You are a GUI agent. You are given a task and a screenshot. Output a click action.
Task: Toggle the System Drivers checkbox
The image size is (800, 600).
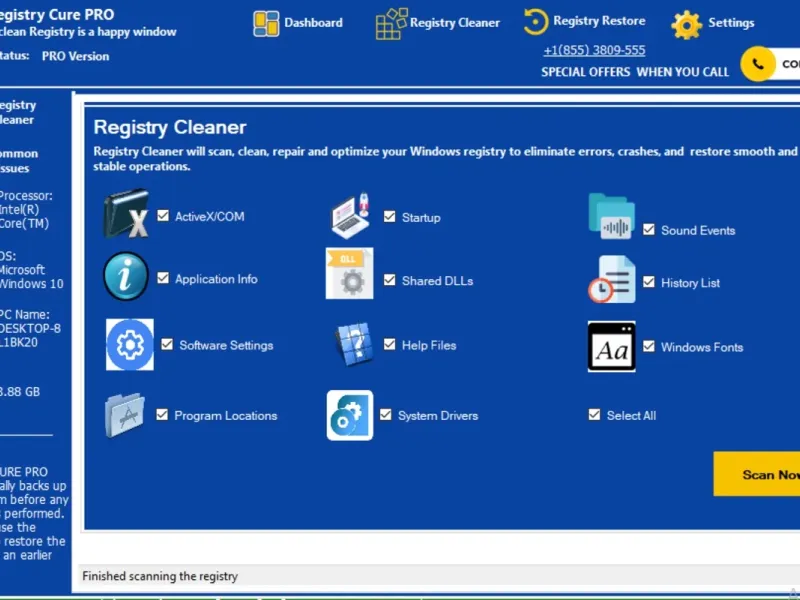386,415
